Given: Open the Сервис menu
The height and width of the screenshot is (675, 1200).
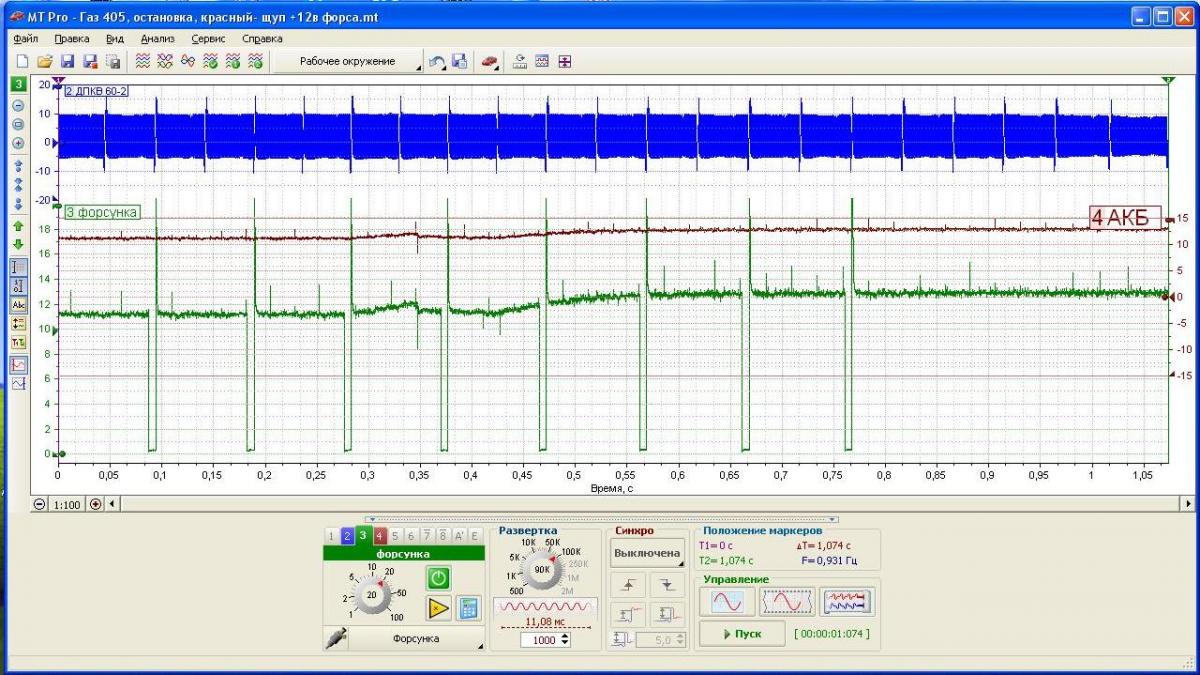Looking at the screenshot, I should coord(208,38).
